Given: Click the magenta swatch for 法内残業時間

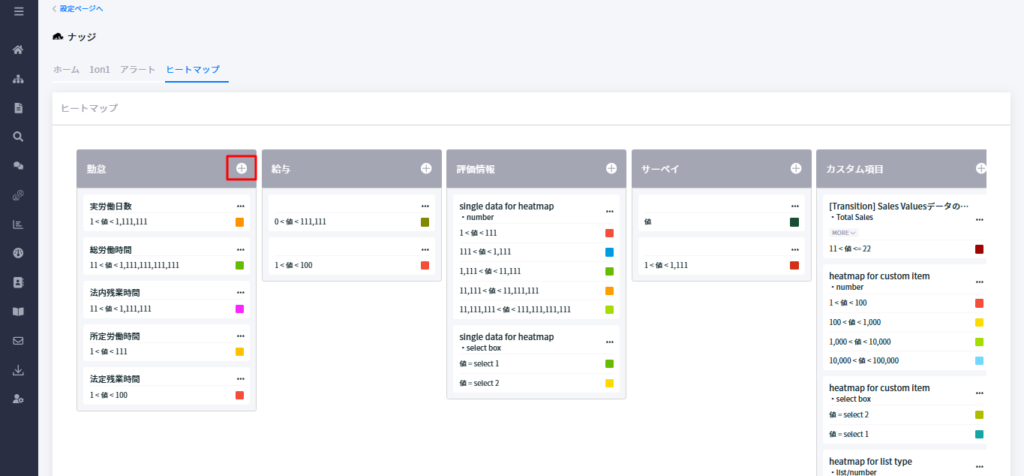Looking at the screenshot, I should point(240,308).
